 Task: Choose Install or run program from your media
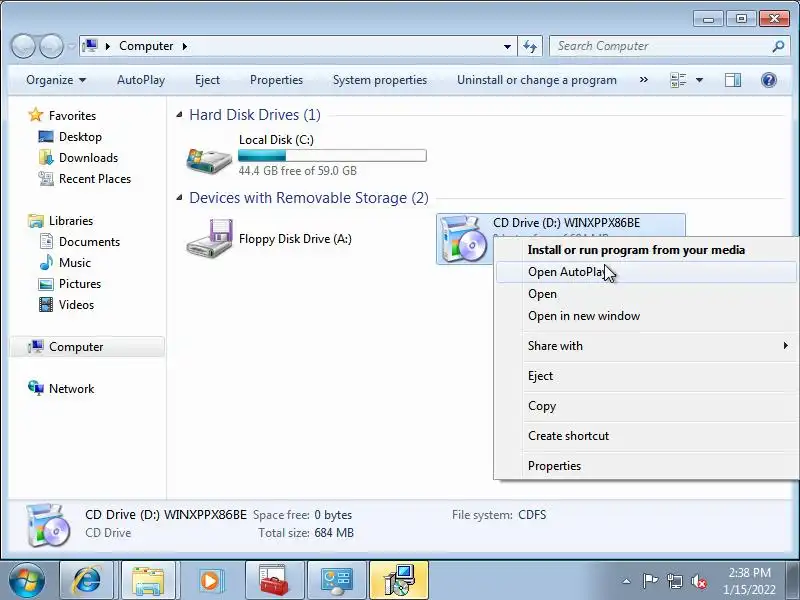point(646,250)
